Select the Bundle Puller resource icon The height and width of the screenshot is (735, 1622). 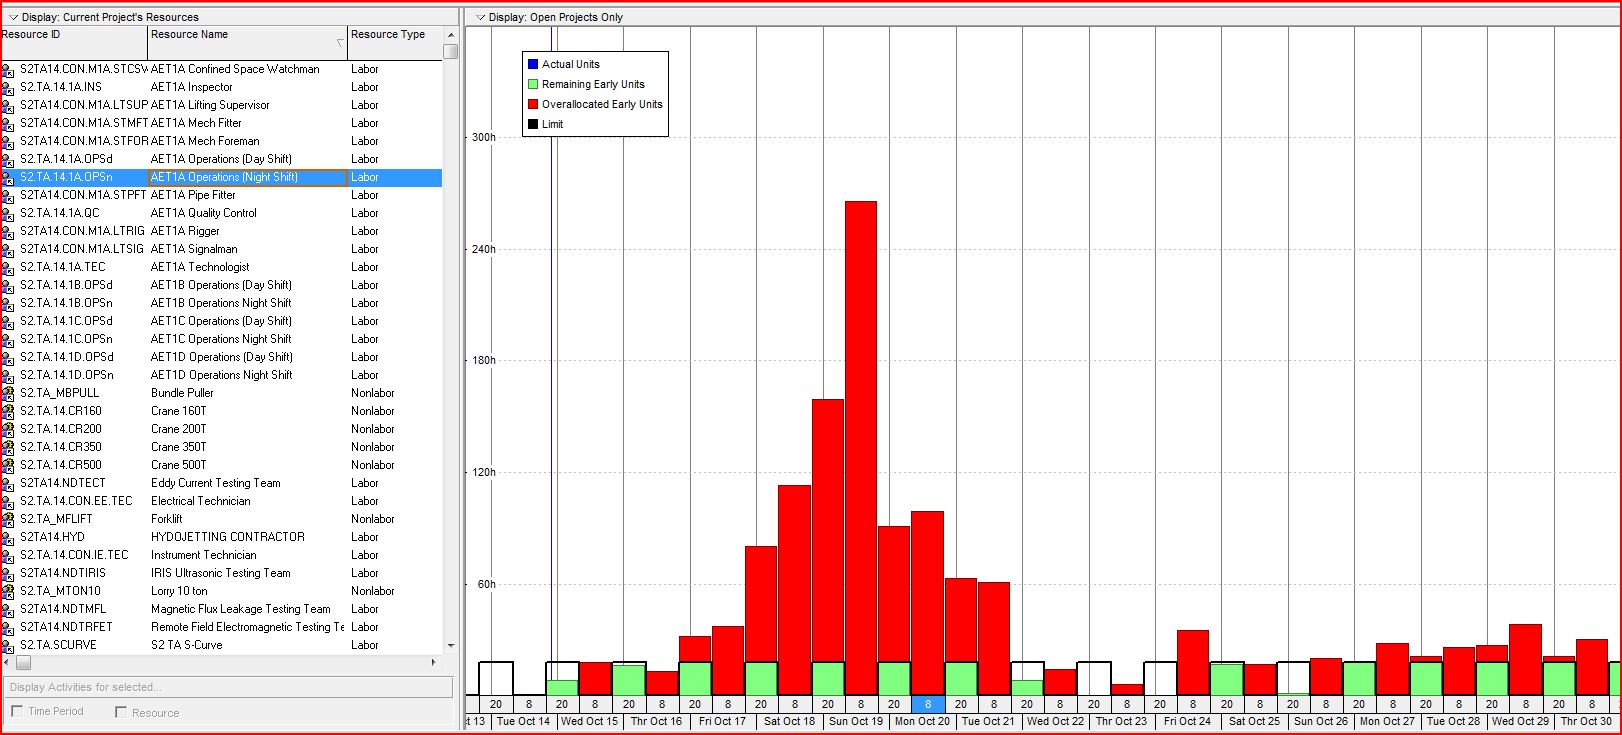pos(8,394)
